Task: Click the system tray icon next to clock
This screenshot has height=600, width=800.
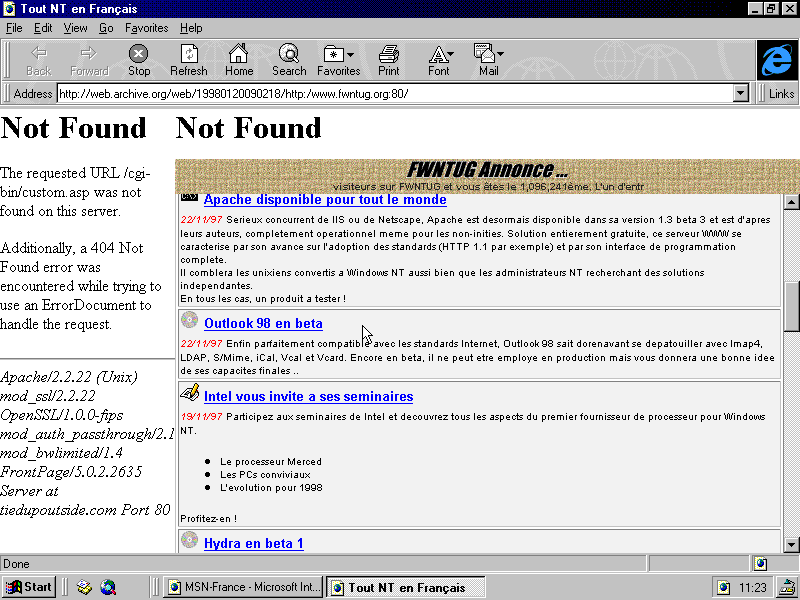Action: click(786, 587)
